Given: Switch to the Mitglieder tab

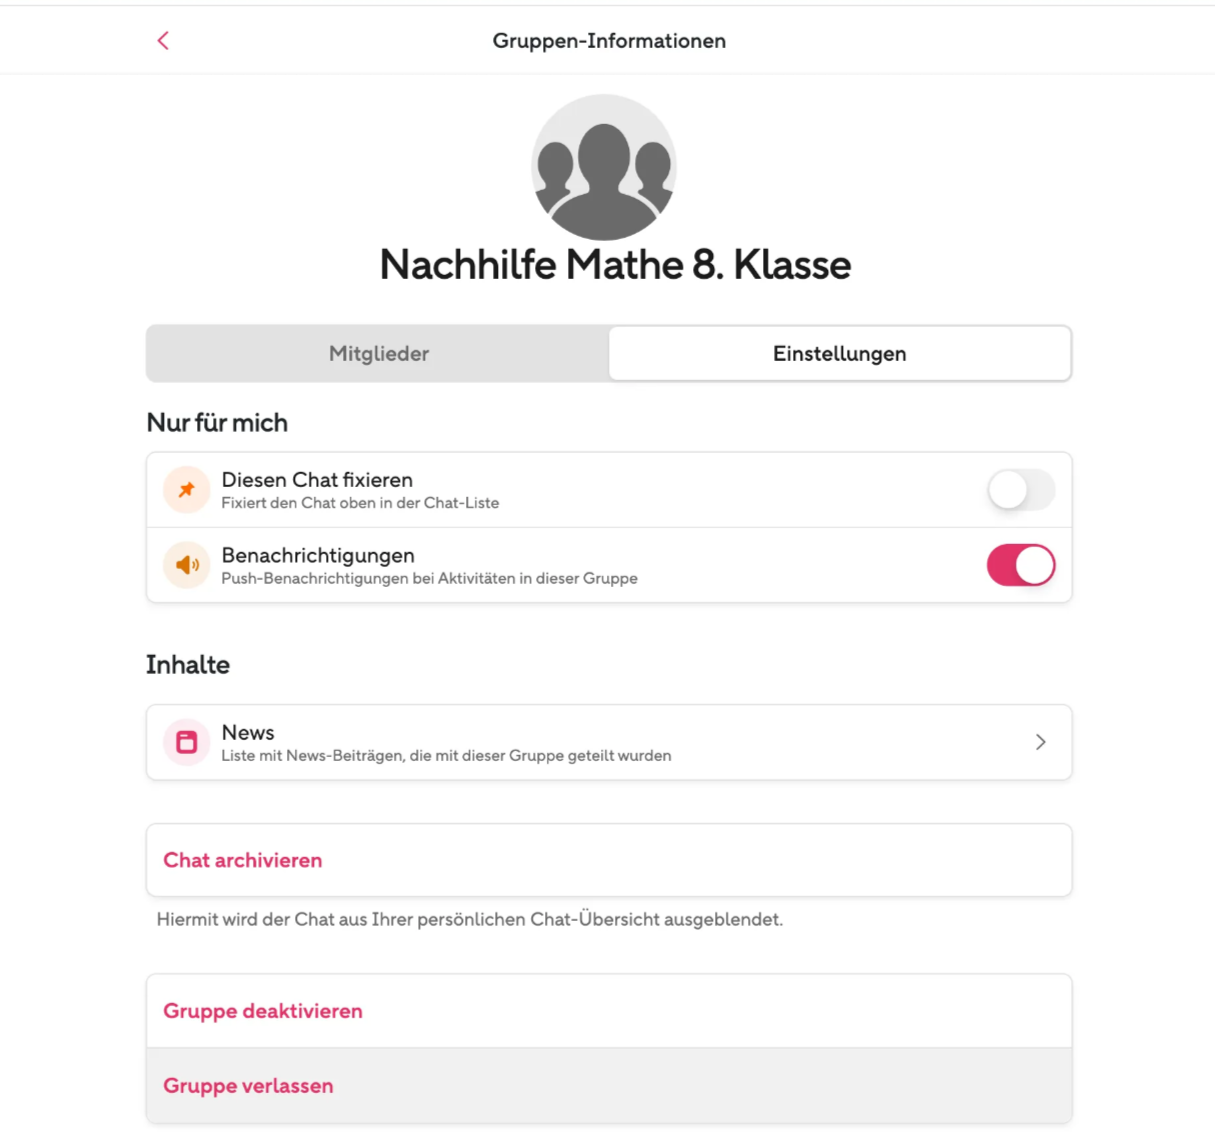Looking at the screenshot, I should (378, 353).
